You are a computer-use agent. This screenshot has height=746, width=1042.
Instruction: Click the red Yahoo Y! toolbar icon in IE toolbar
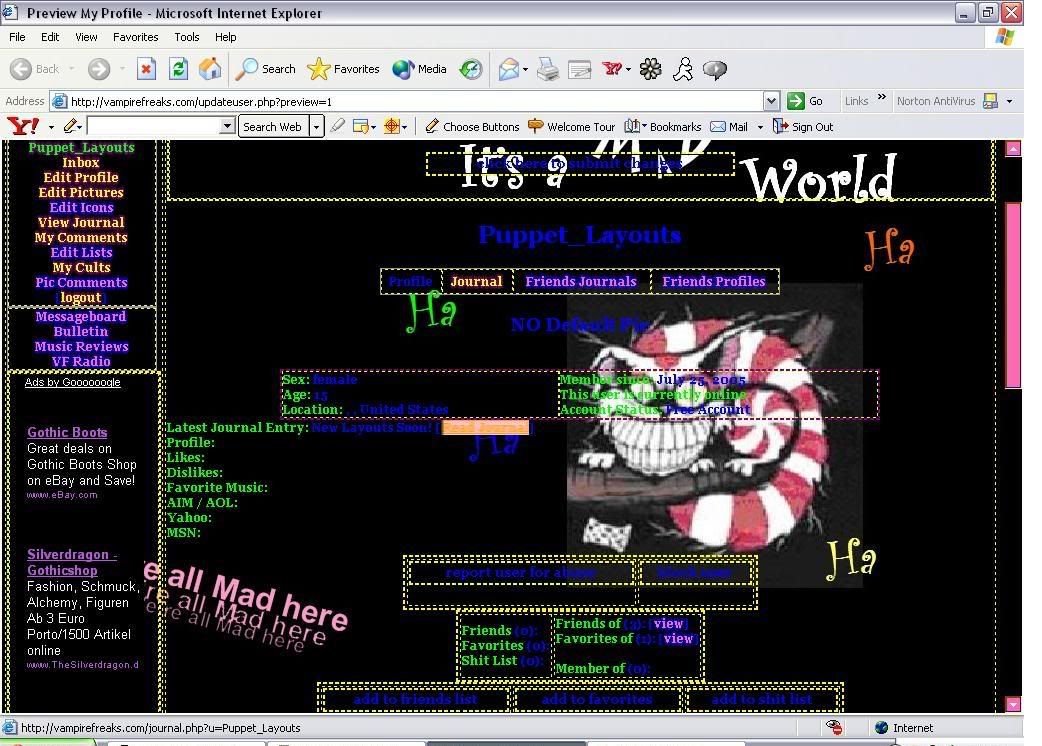coord(612,68)
